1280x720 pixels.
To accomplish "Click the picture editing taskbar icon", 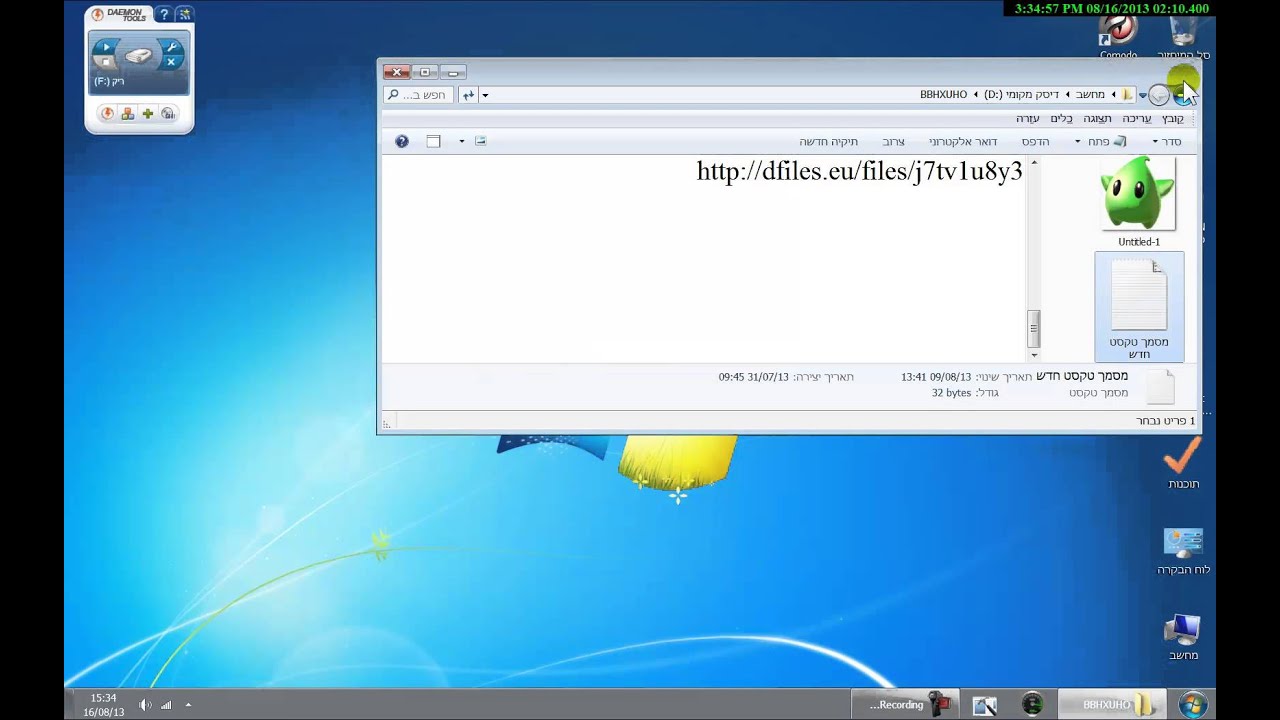I will (x=985, y=705).
